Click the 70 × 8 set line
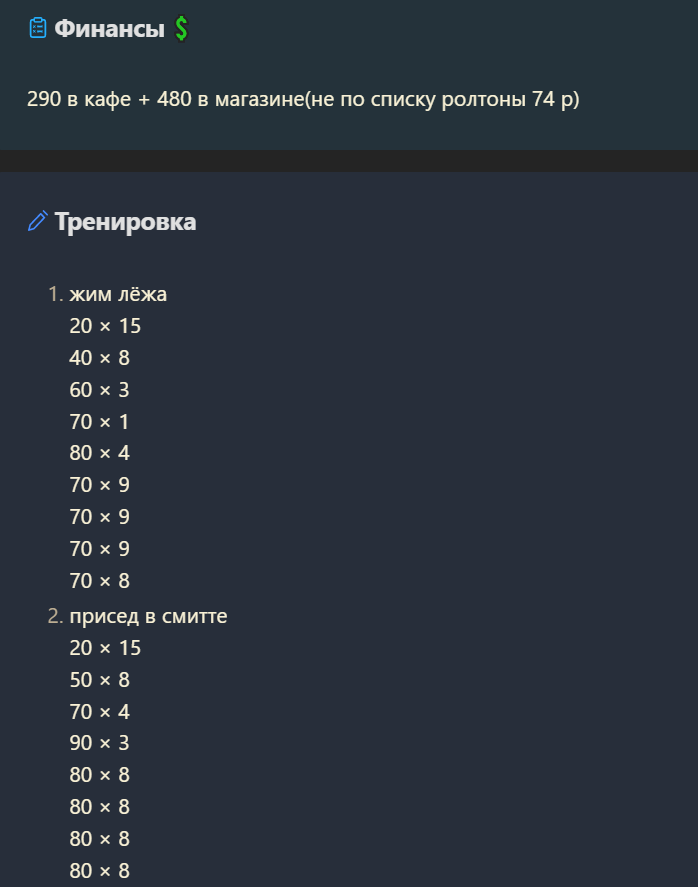The height and width of the screenshot is (887, 698). point(100,581)
